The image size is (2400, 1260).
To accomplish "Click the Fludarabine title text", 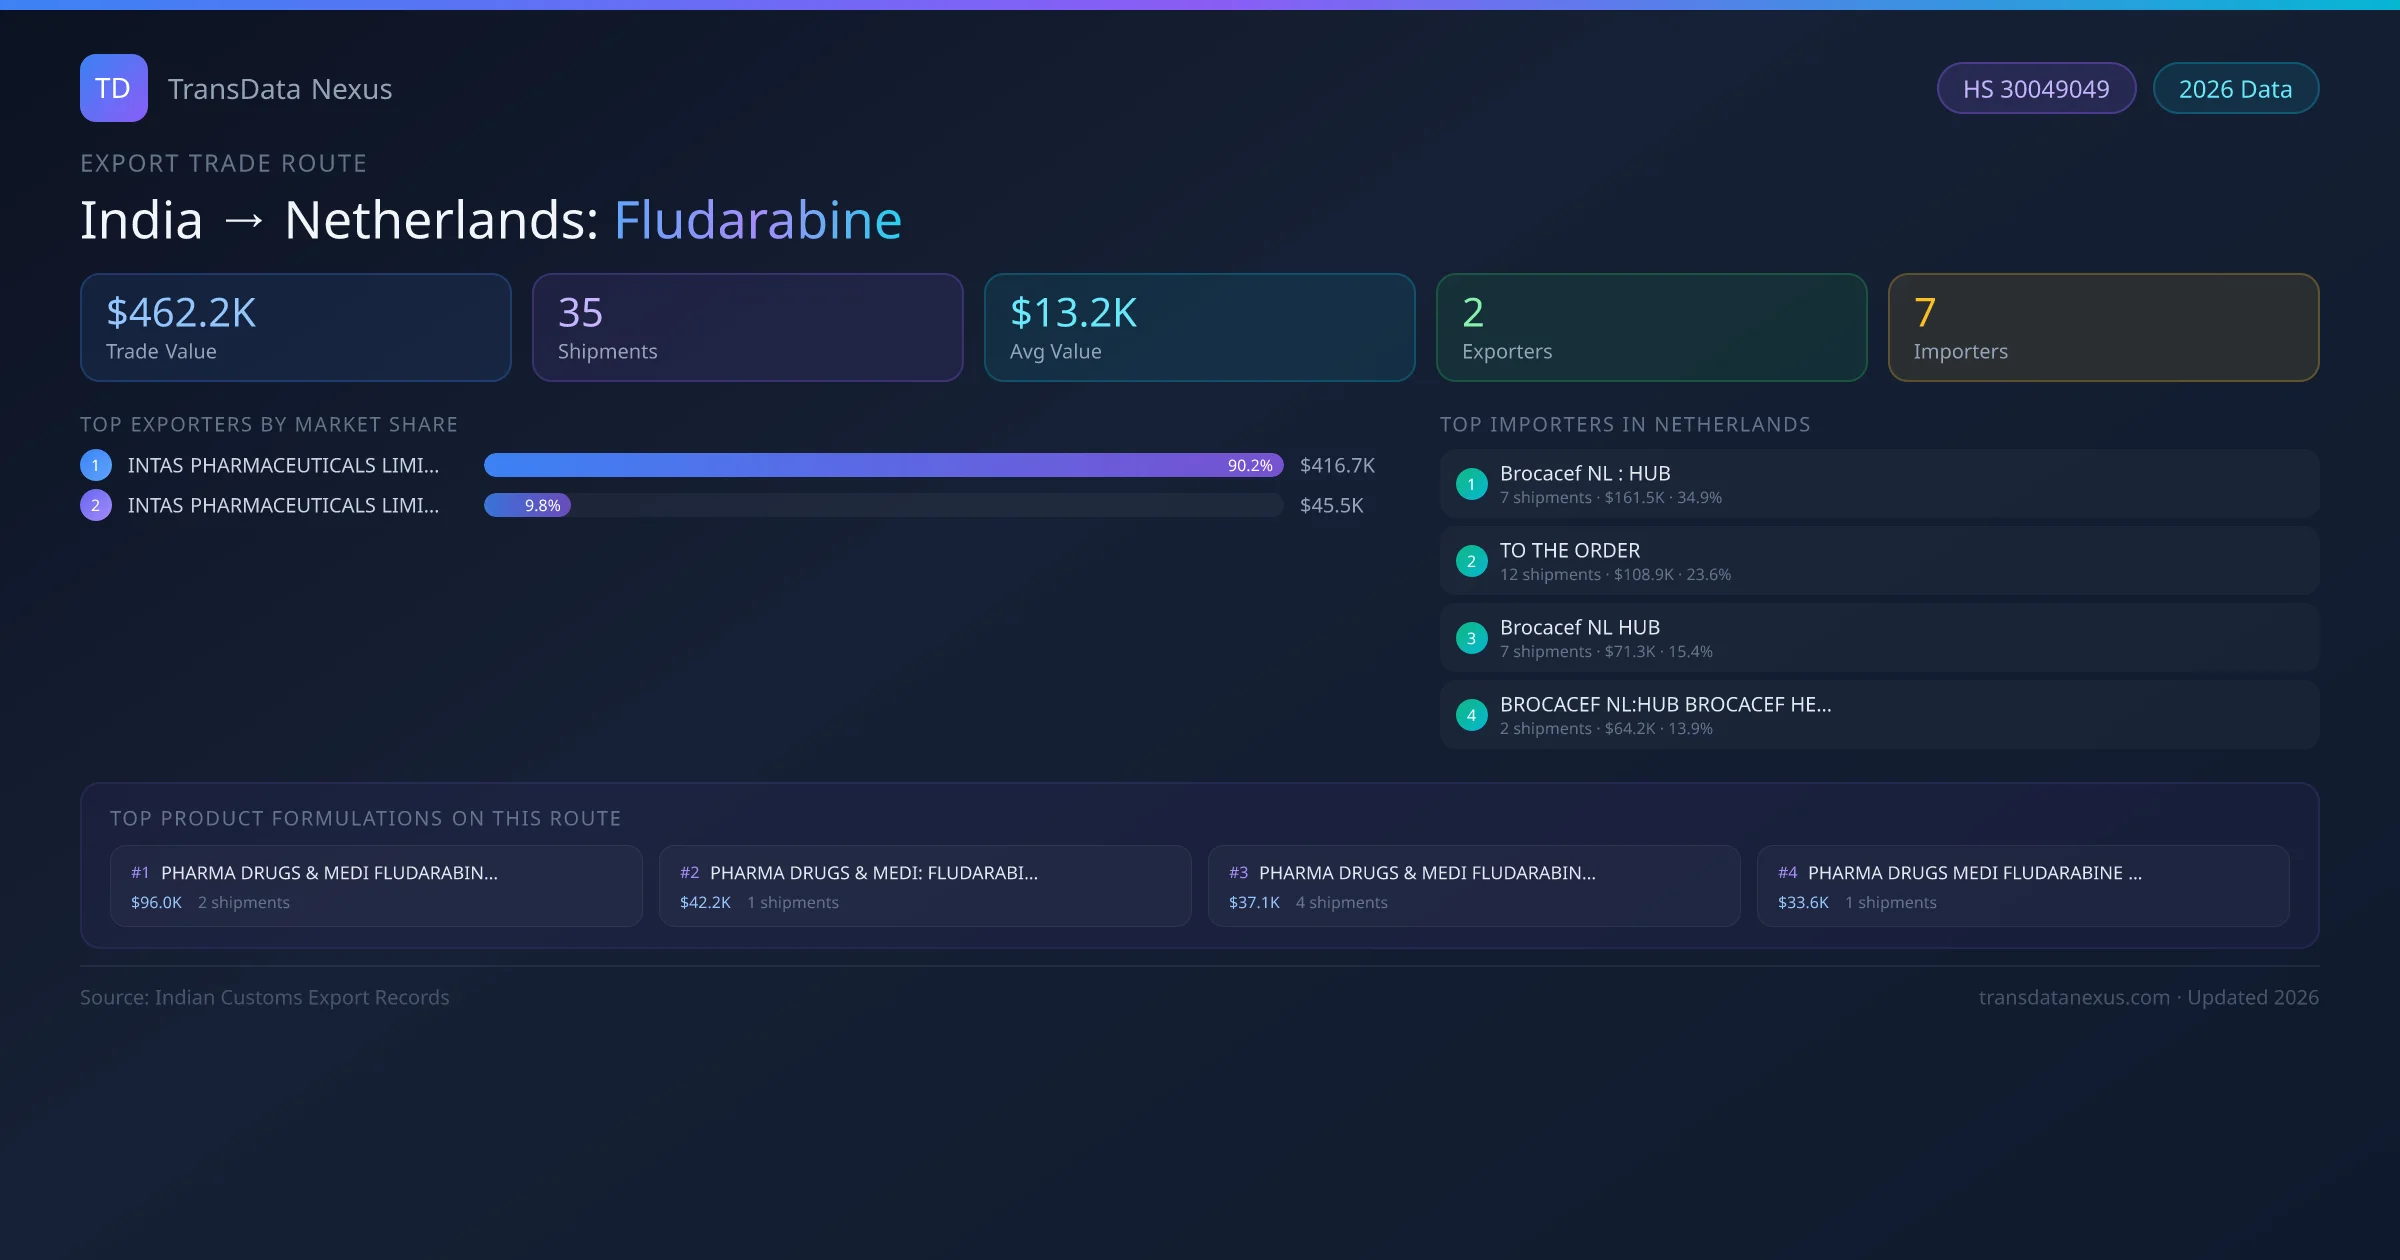I will pyautogui.click(x=757, y=220).
